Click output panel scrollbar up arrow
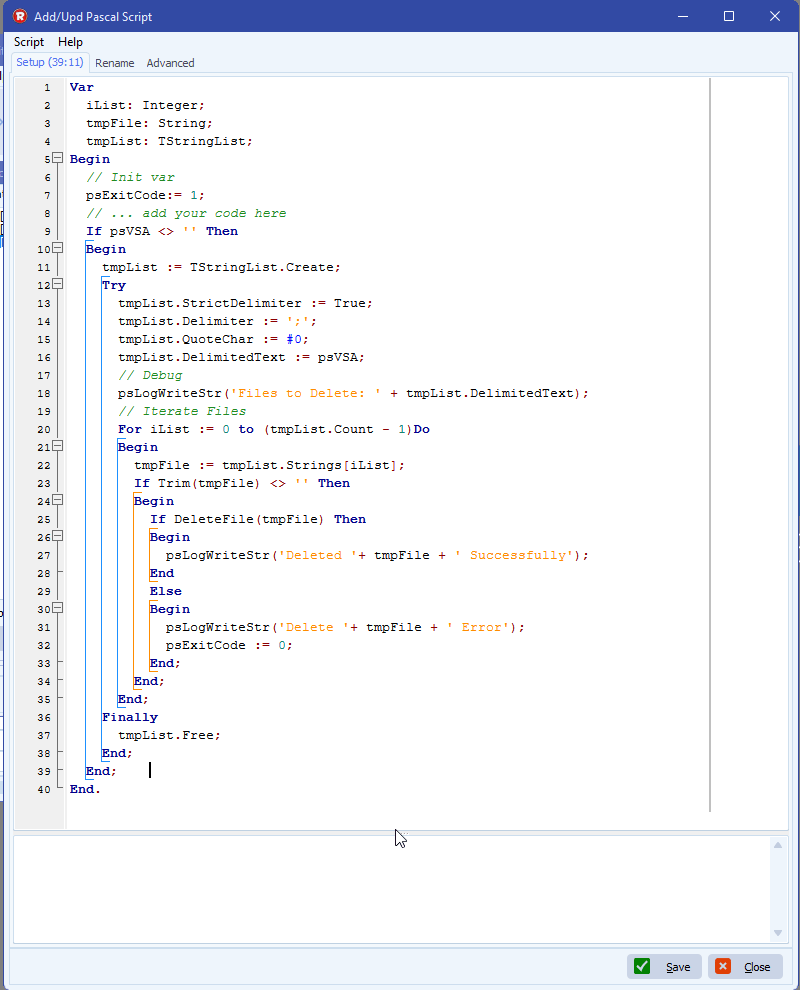Image resolution: width=800 pixels, height=990 pixels. point(778,845)
